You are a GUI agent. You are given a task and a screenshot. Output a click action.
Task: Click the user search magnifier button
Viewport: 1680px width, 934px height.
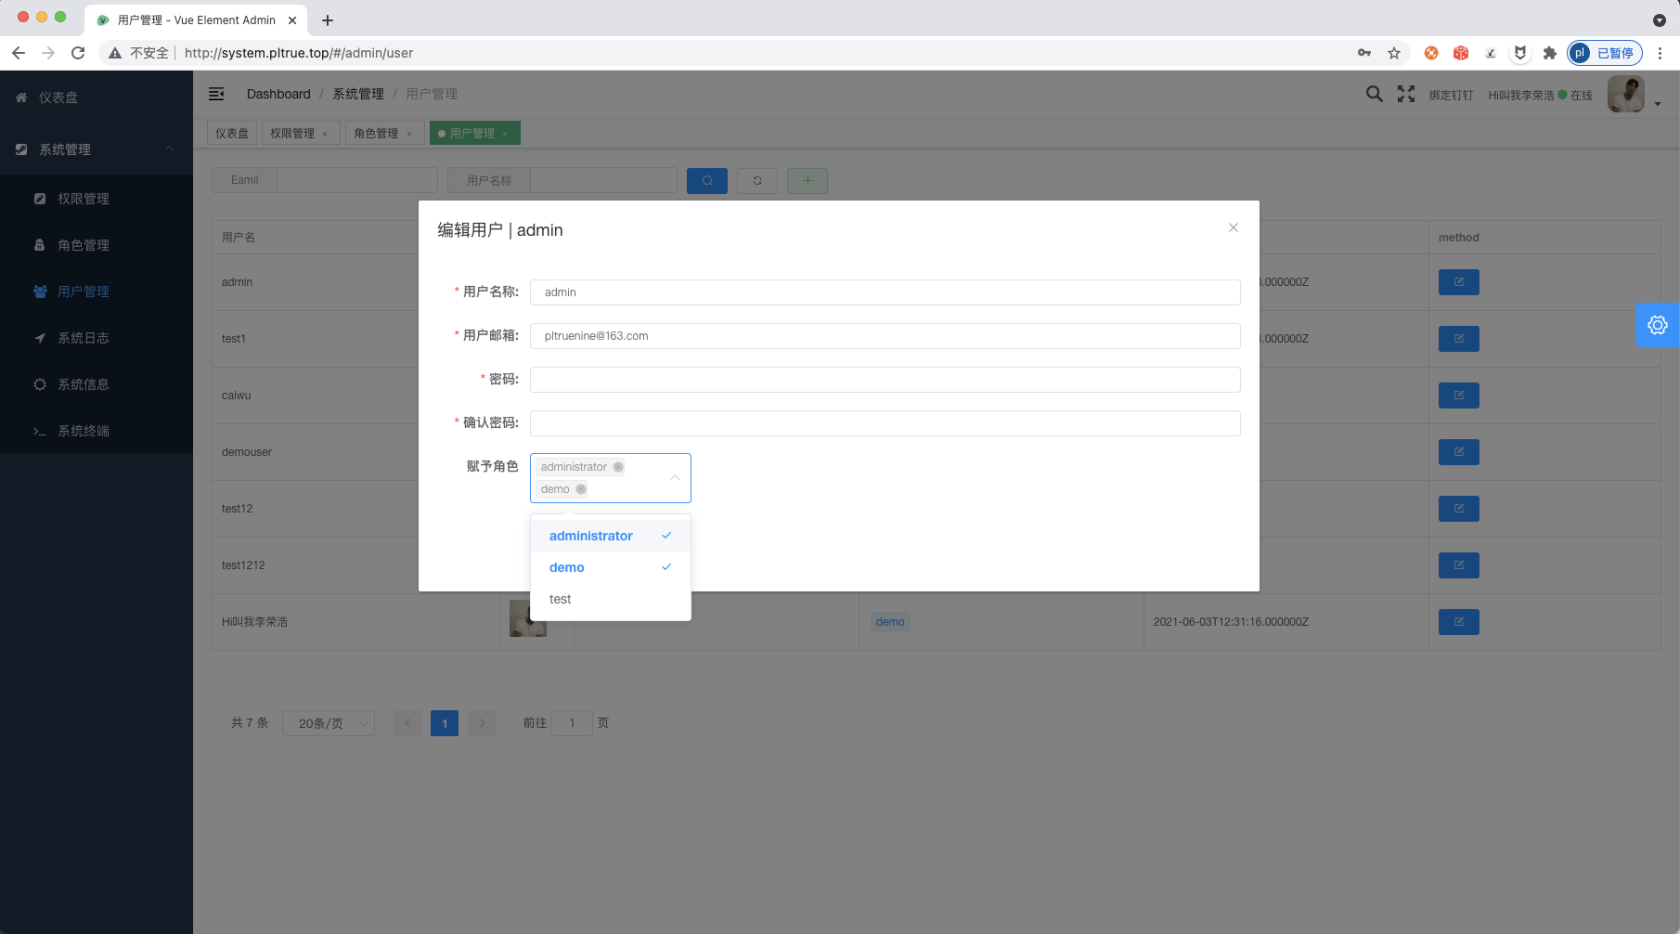[707, 180]
